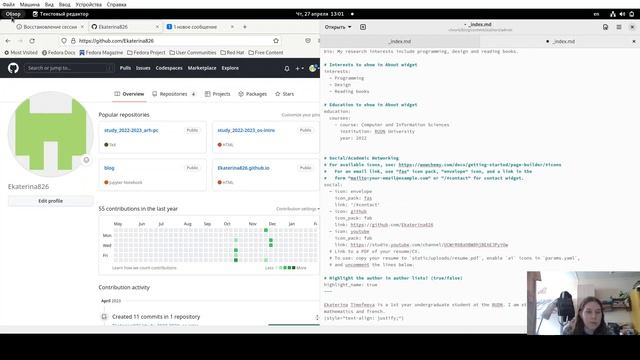Go back in Firefox browser

point(8,41)
